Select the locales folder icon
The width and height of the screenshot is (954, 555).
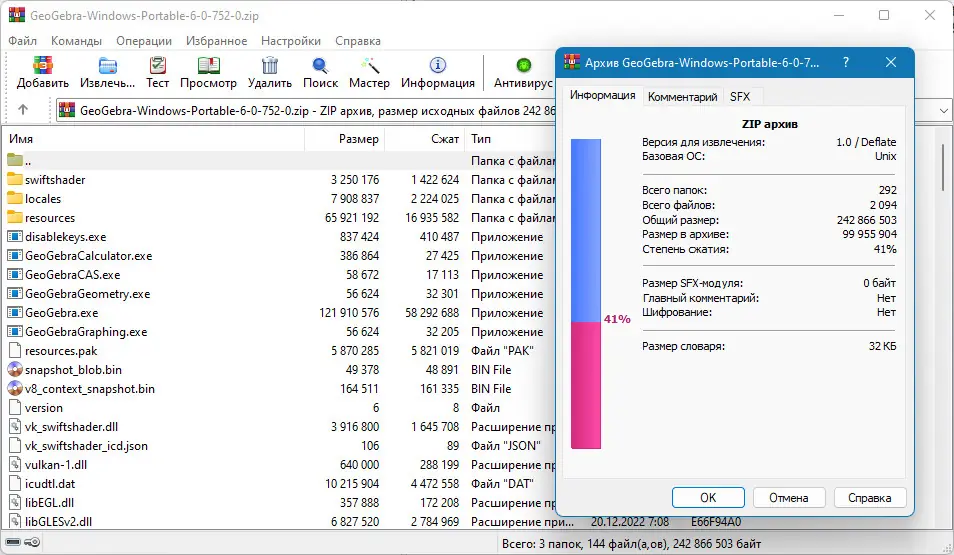15,198
